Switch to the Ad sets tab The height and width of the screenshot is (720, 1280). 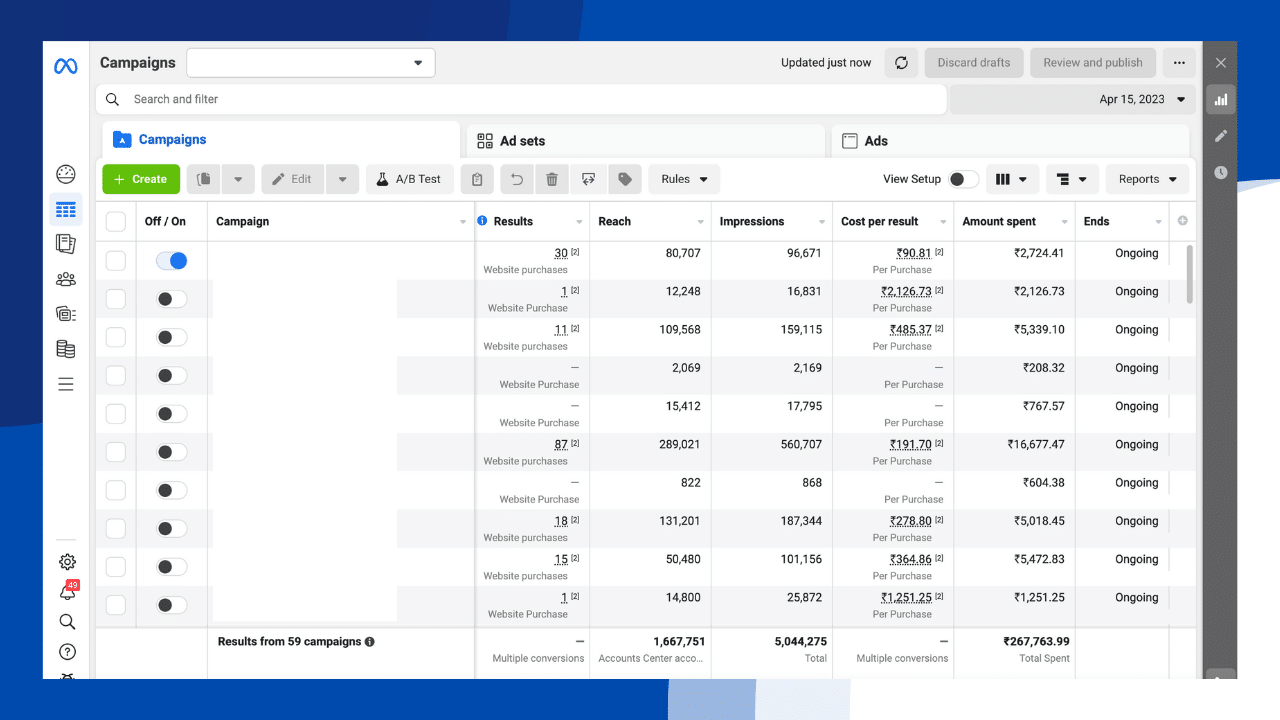645,141
